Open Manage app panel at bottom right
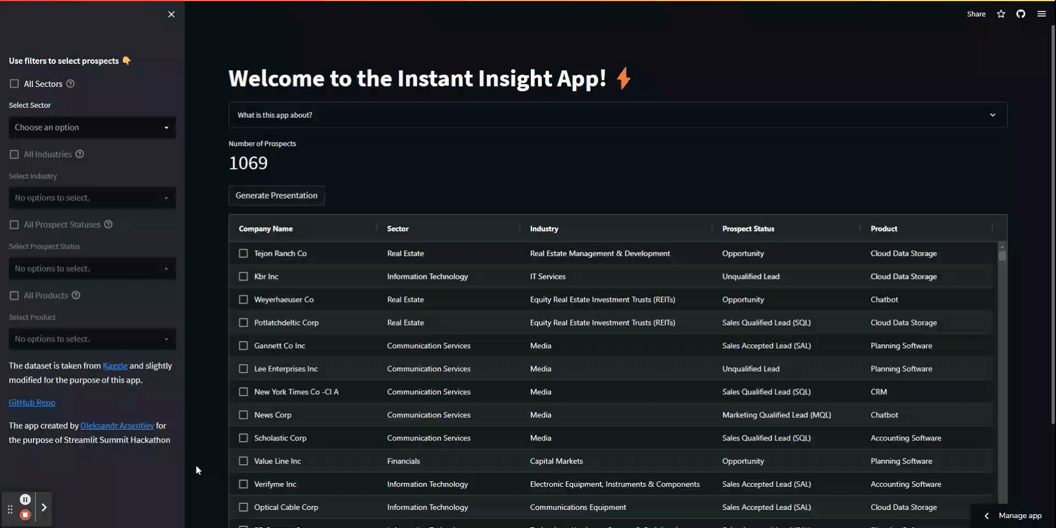Viewport: 1056px width, 528px height. [x=1013, y=516]
